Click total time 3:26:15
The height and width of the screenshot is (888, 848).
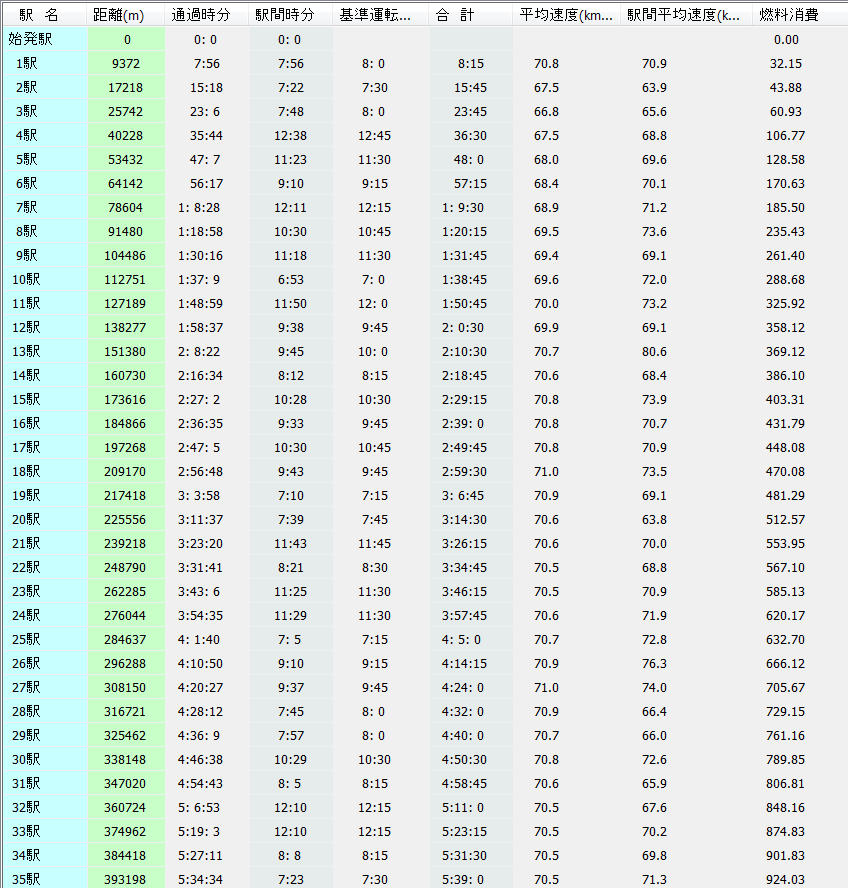pos(465,543)
